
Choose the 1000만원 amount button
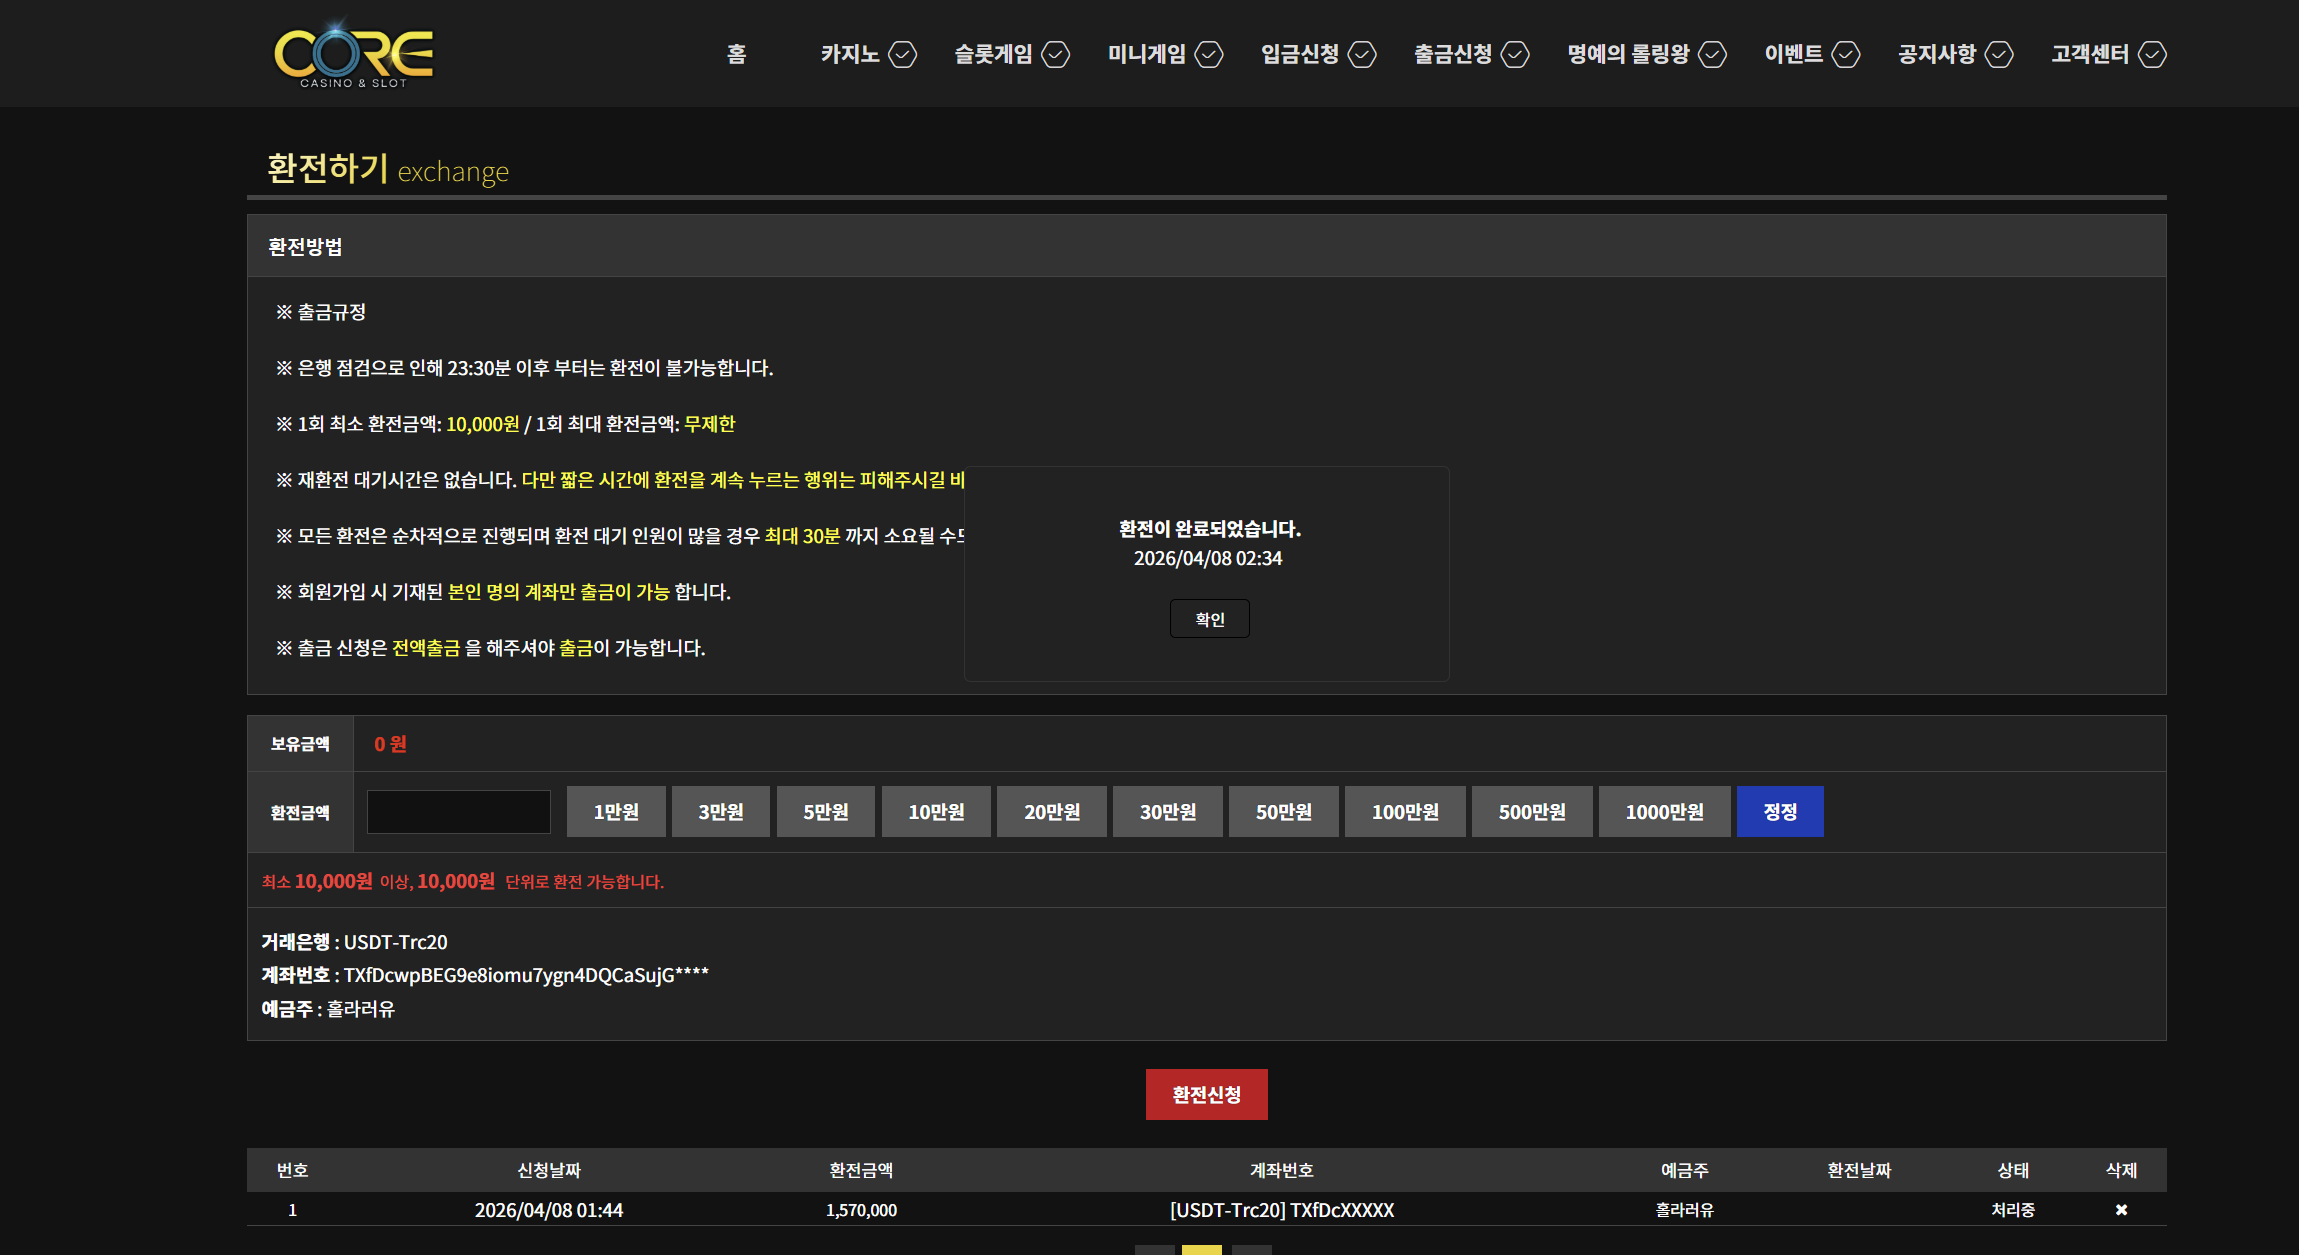pos(1664,811)
